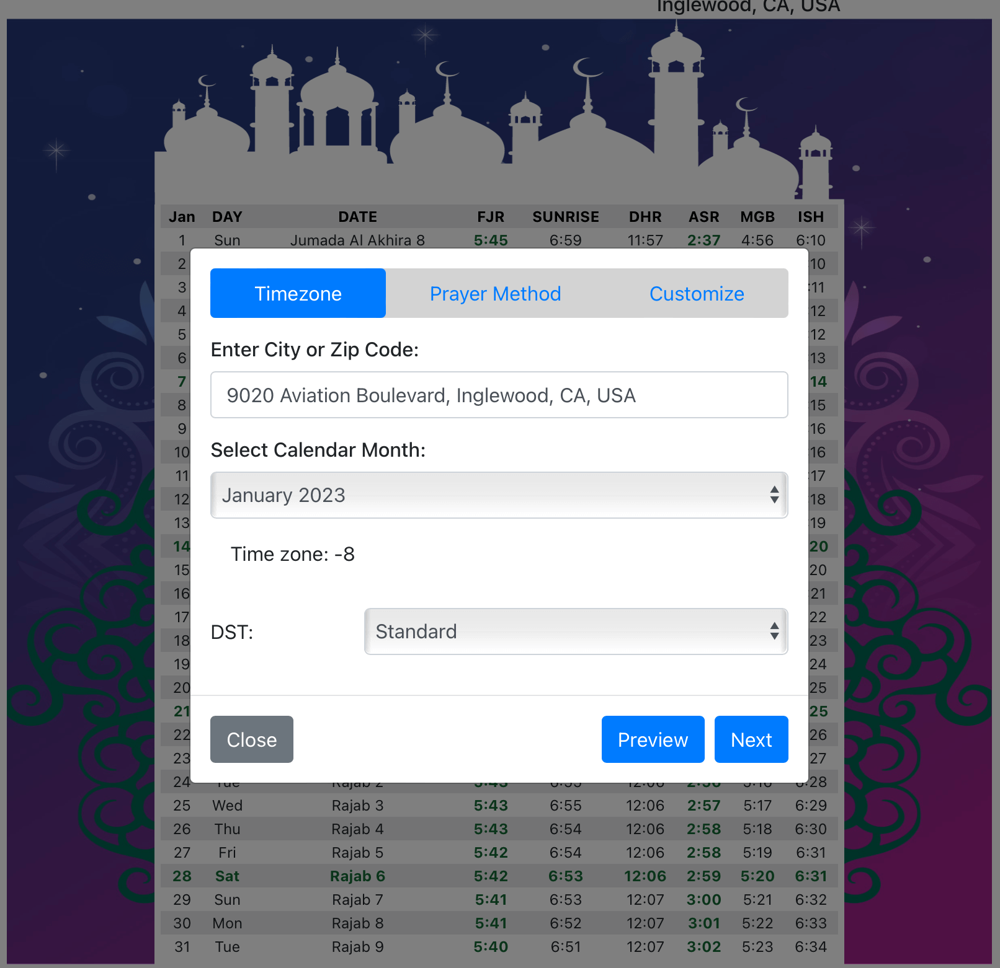Click the Preview button
The width and height of the screenshot is (1000, 968).
[x=652, y=740]
